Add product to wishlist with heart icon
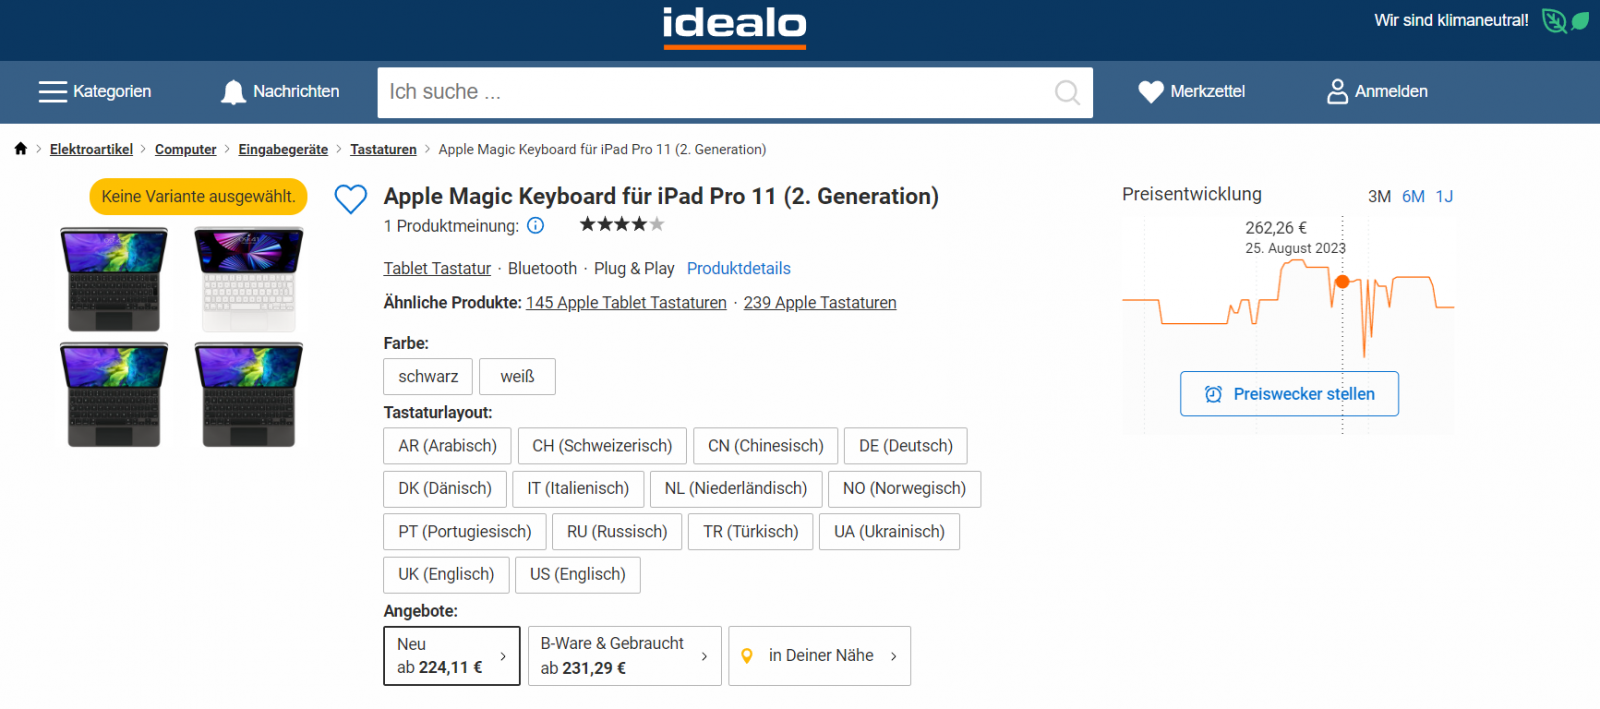The height and width of the screenshot is (709, 1600). coord(350,198)
